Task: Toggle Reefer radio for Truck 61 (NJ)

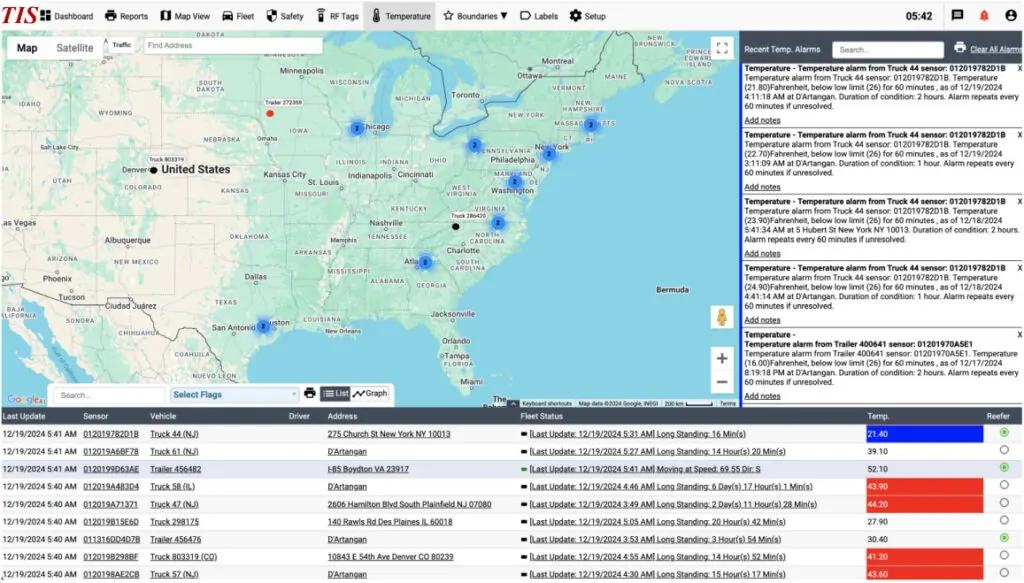Action: [x=1004, y=450]
